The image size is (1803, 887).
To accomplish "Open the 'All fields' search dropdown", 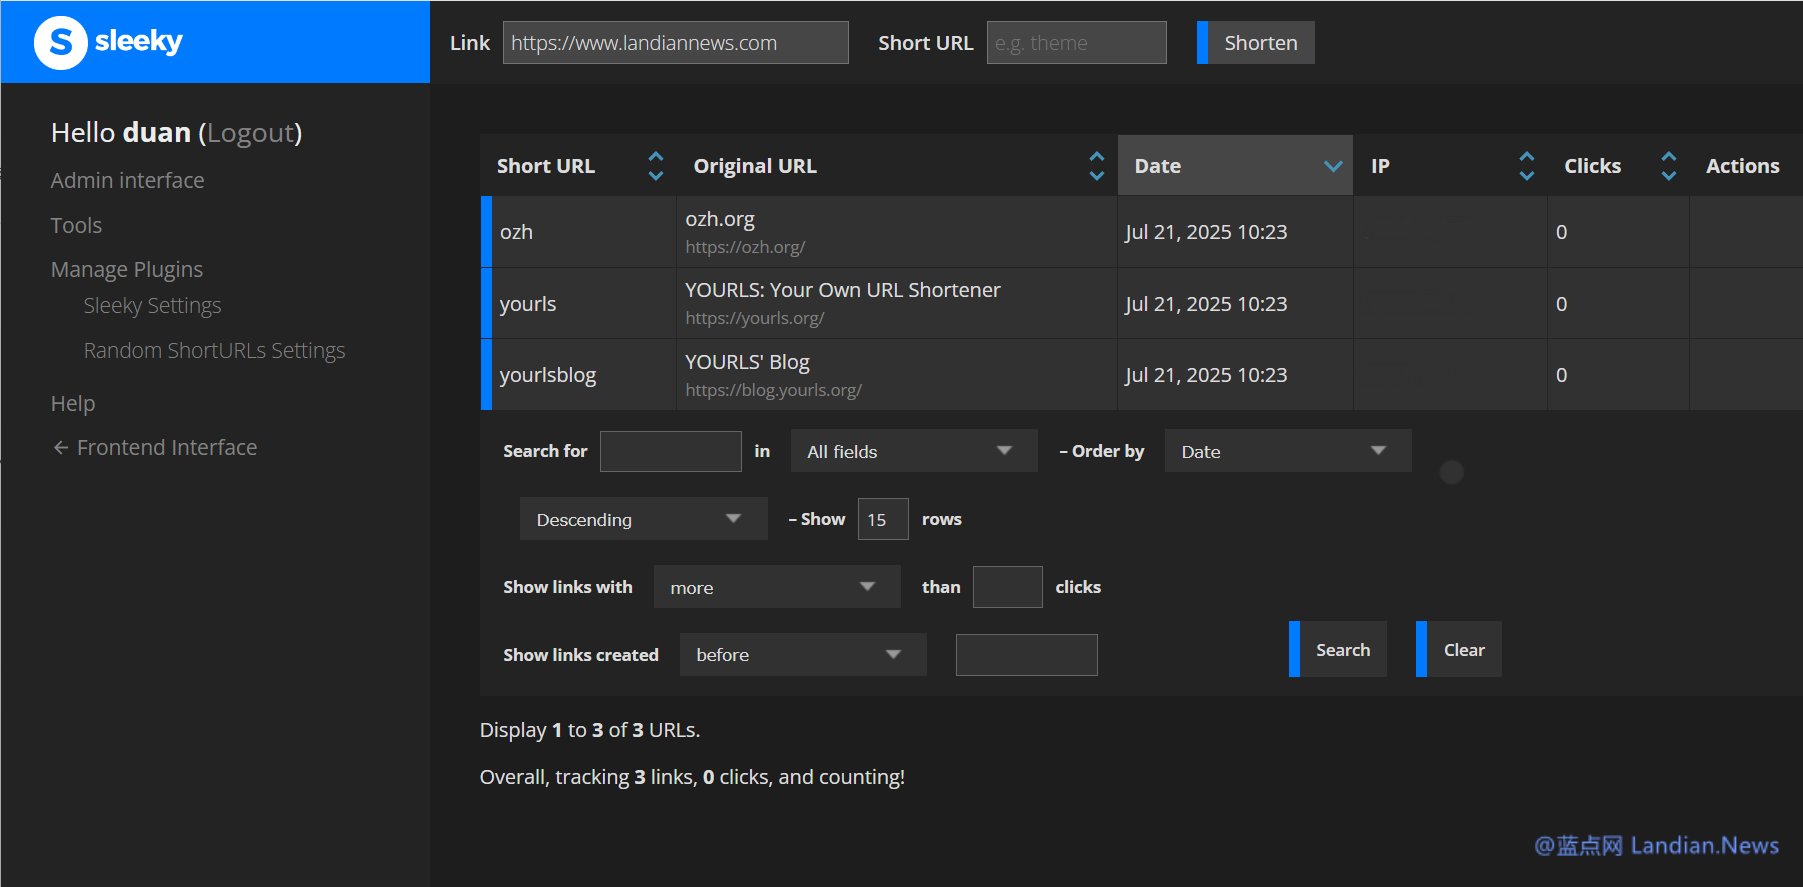I will pyautogui.click(x=913, y=451).
